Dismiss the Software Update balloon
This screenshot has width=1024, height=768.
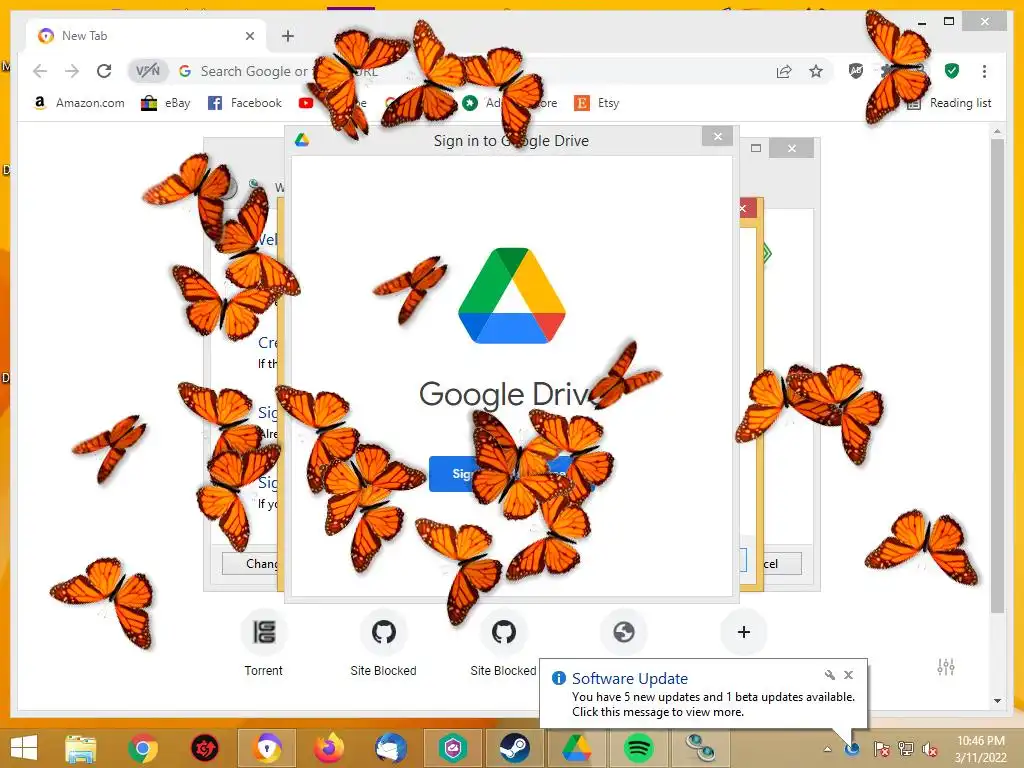coord(848,675)
